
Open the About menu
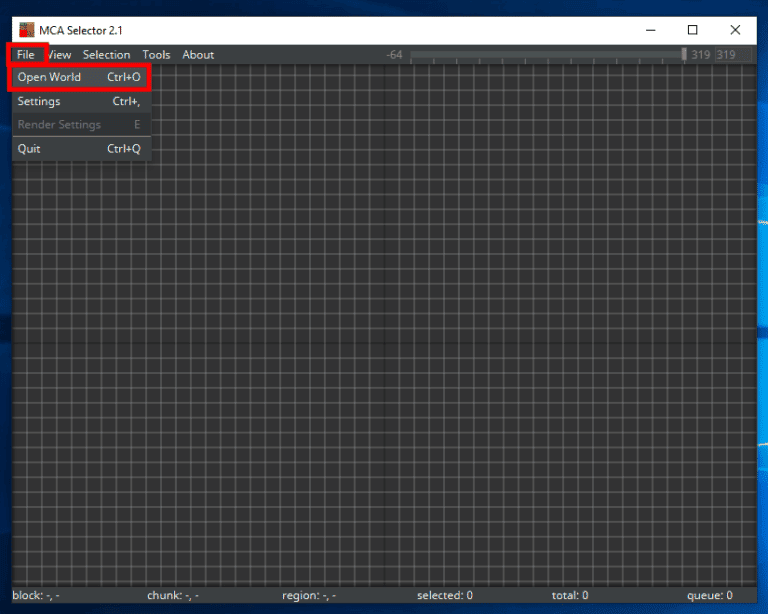pyautogui.click(x=198, y=55)
